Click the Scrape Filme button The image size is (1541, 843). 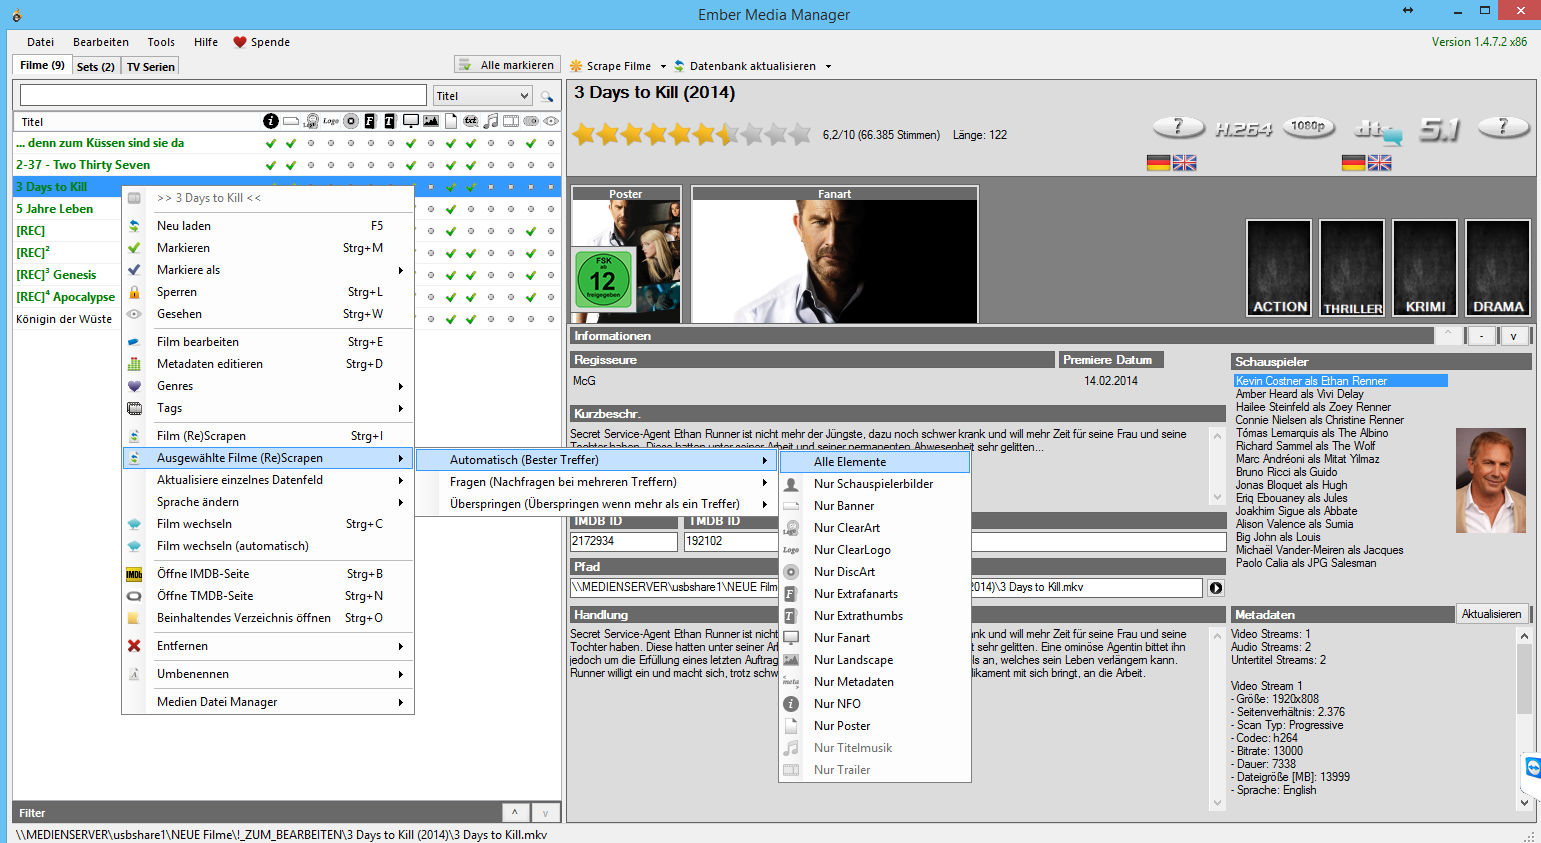coord(611,66)
